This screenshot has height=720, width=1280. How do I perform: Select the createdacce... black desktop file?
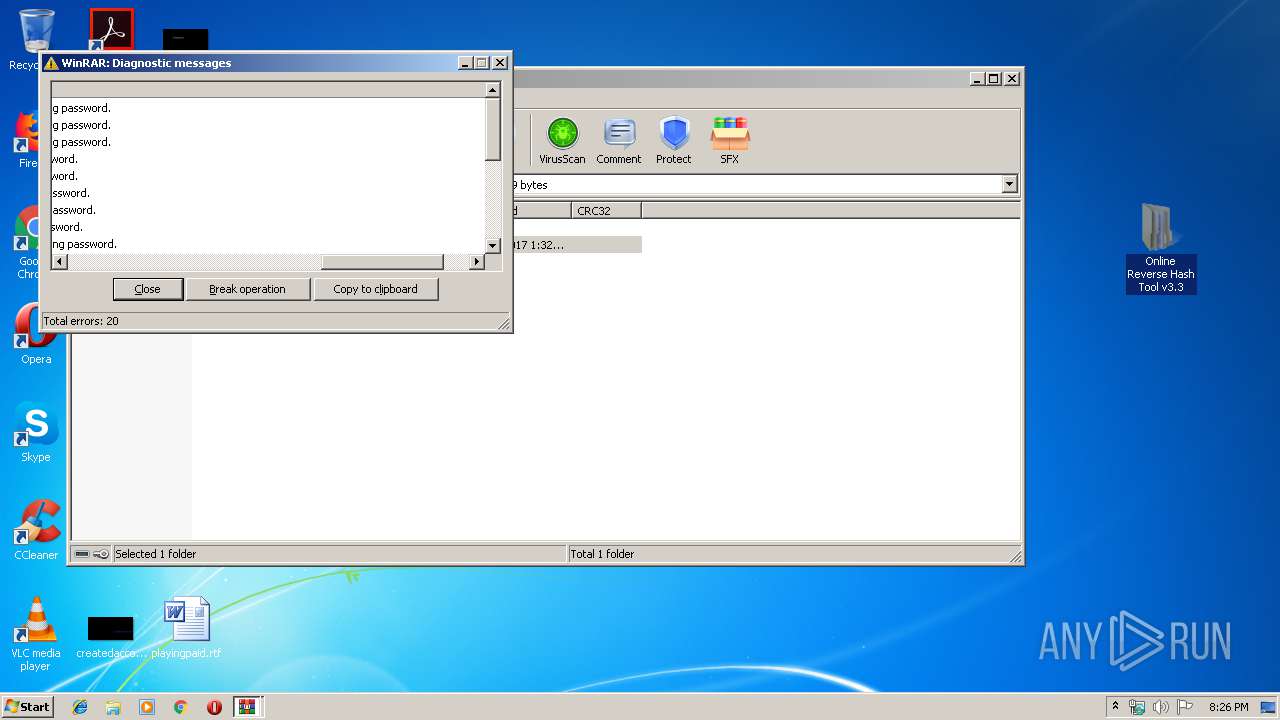click(111, 636)
